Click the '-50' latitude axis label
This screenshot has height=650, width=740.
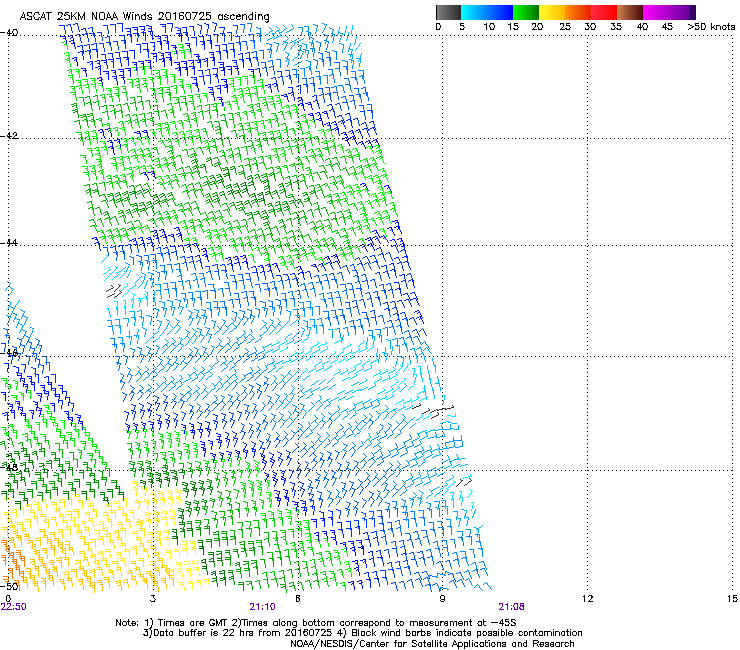[x=10, y=586]
